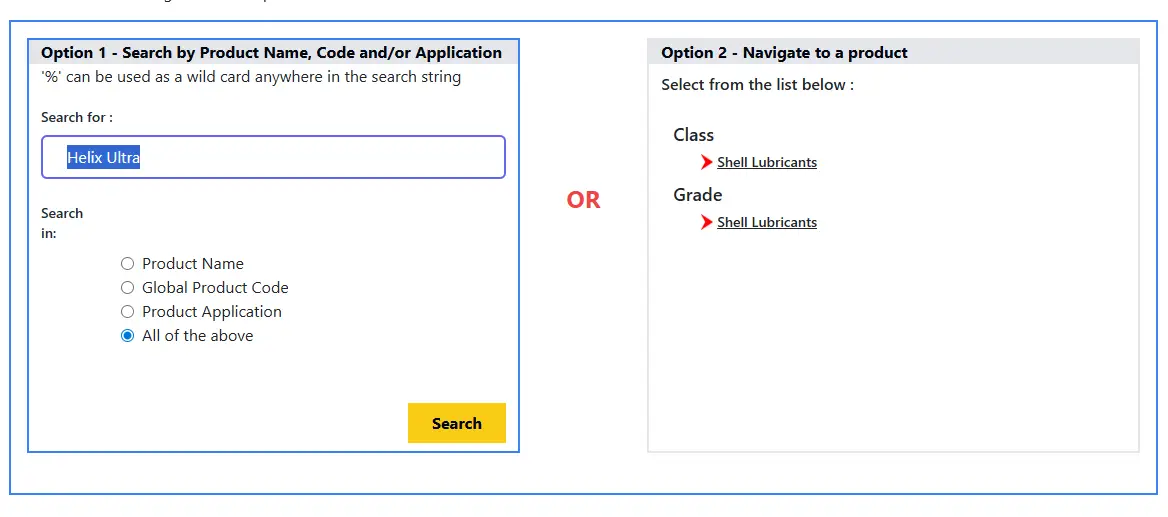
Task: Click the Search for label
Action: coord(77,118)
